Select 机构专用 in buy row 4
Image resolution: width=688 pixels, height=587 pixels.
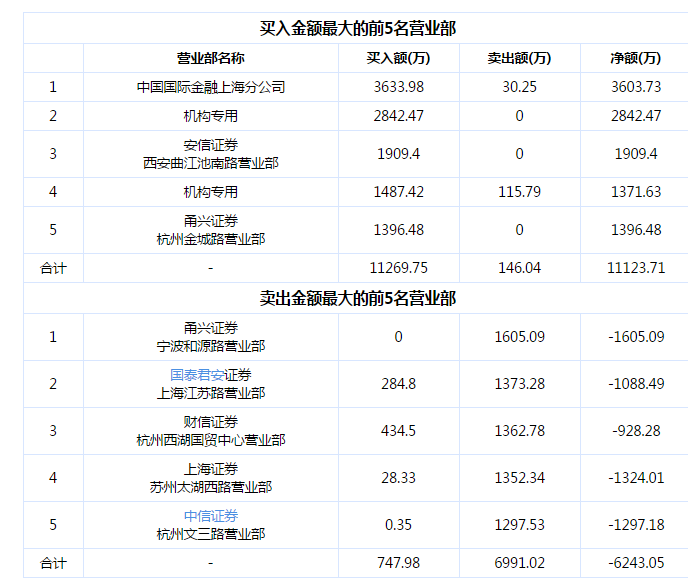coord(211,192)
